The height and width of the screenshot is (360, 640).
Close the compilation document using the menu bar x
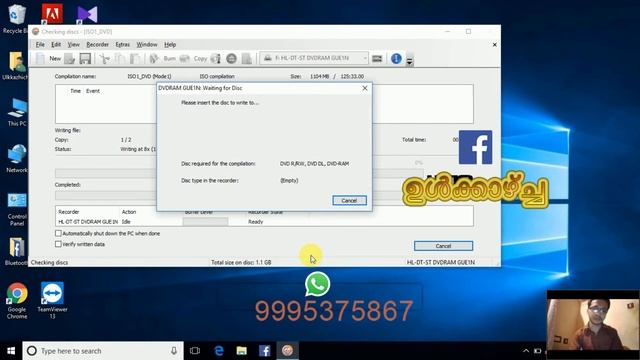pyautogui.click(x=495, y=44)
